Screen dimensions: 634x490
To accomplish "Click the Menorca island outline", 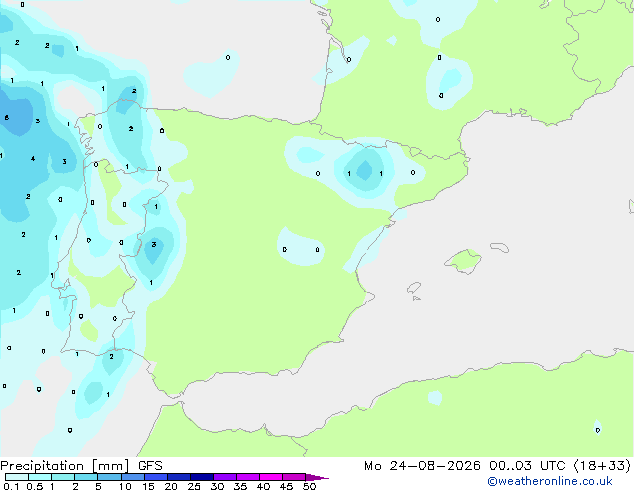I will coord(500,247).
